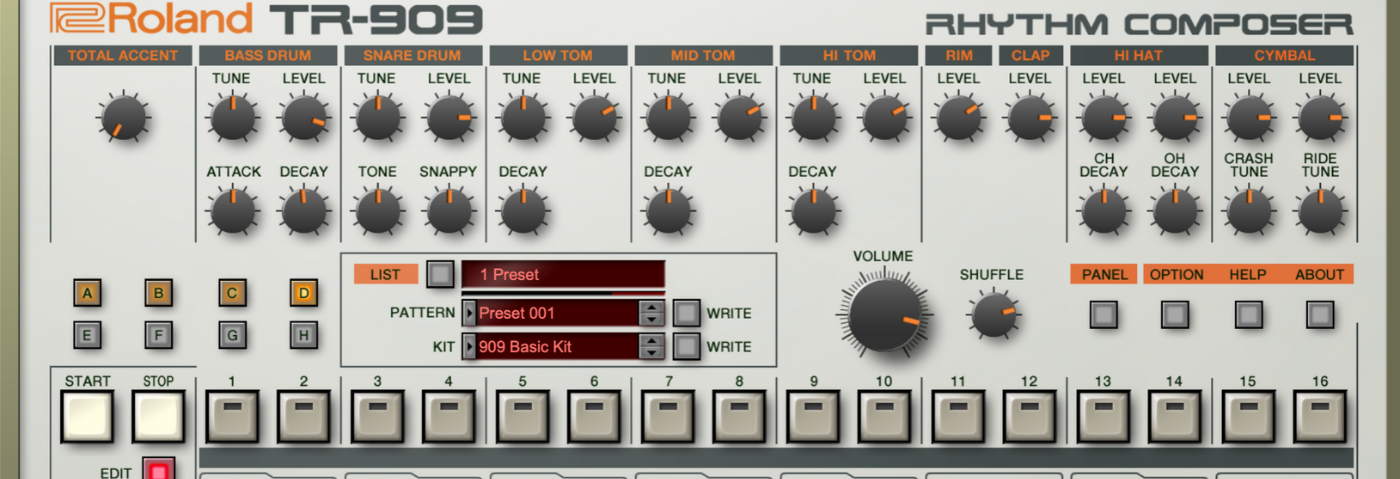Click the PANEL button
Image resolution: width=1400 pixels, height=479 pixels.
coord(1103,315)
